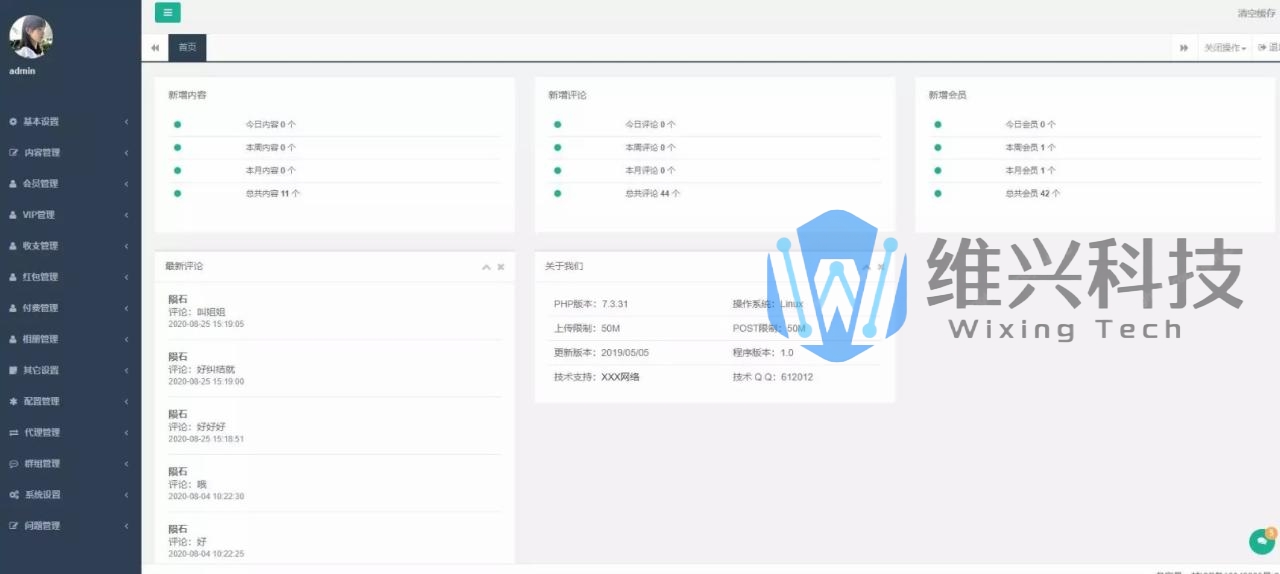Viewport: 1280px width, 574px height.
Task: Click the 更新版本: 2019/05/05 entry
Action: 602,352
